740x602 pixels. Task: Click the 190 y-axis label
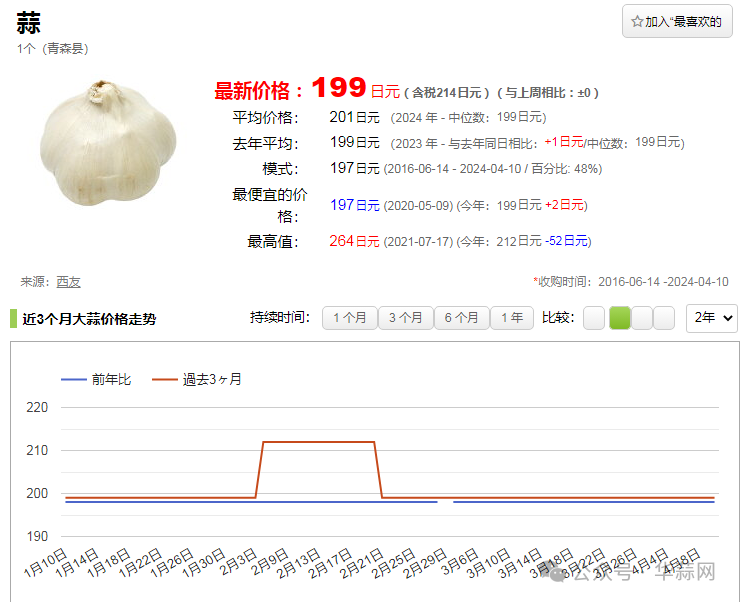pos(37,536)
